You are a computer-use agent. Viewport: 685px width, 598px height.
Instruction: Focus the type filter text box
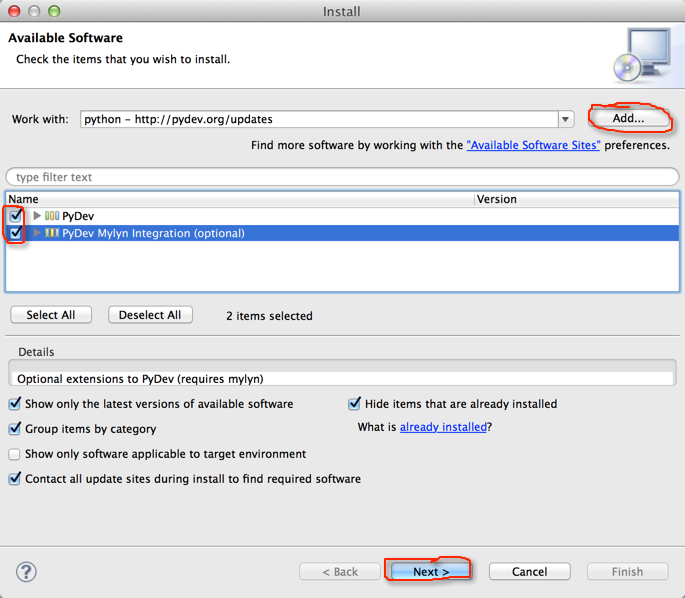point(342,177)
